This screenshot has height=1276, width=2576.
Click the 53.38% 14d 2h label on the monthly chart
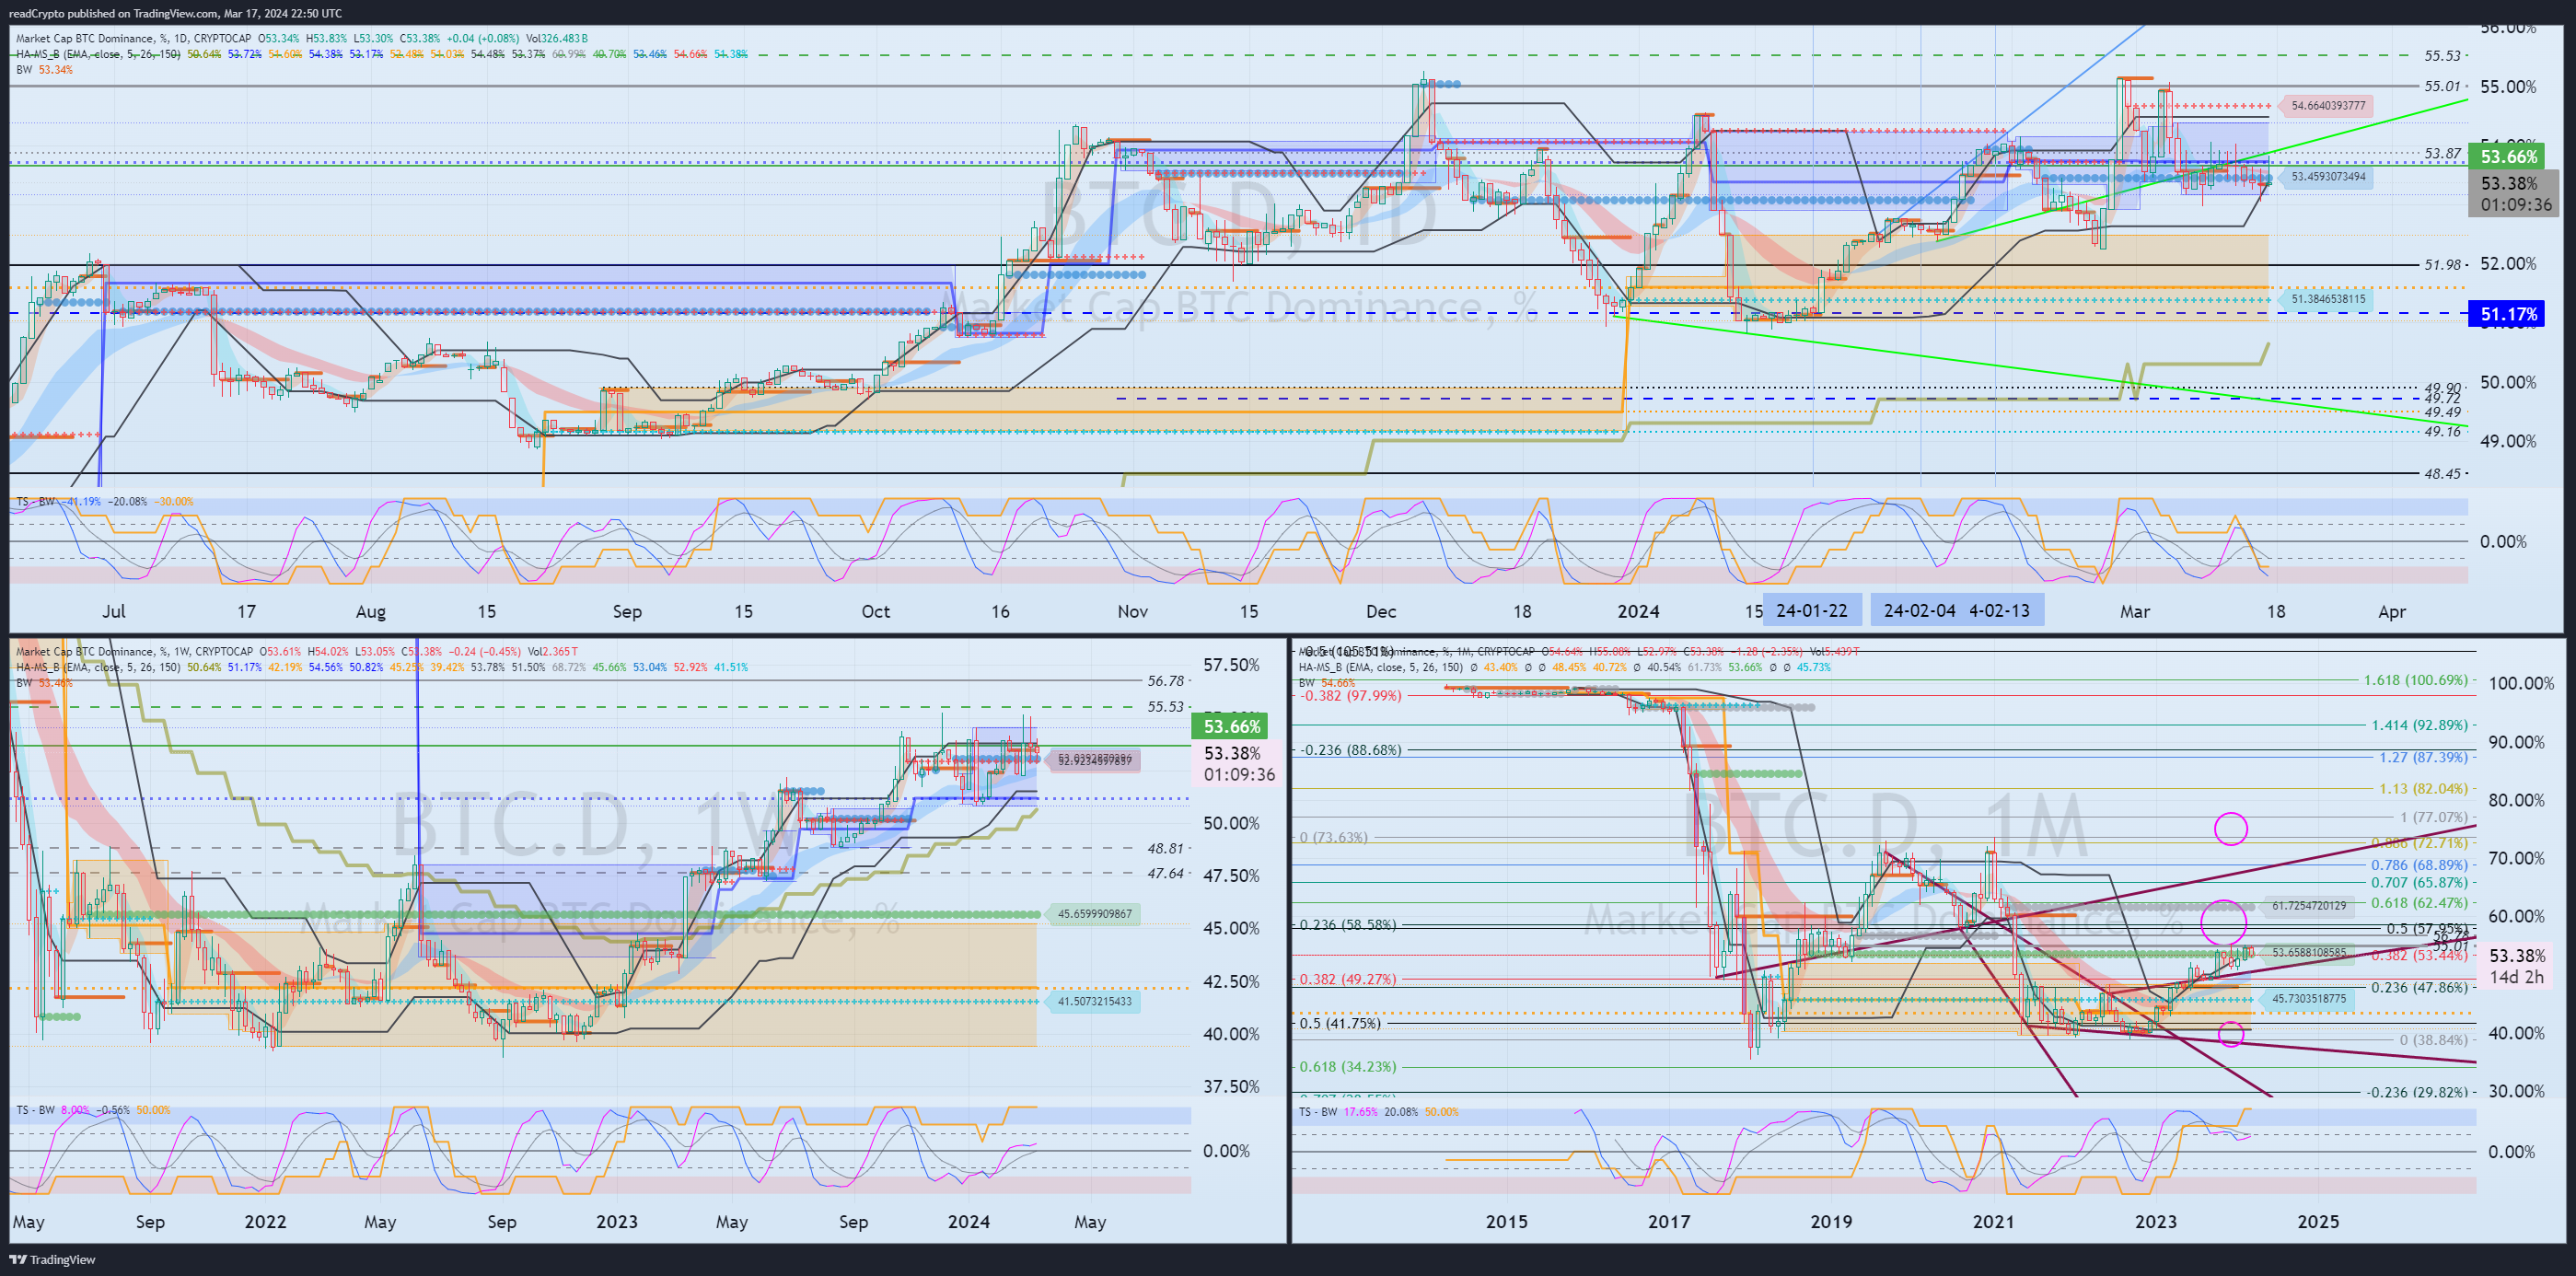pos(2517,966)
